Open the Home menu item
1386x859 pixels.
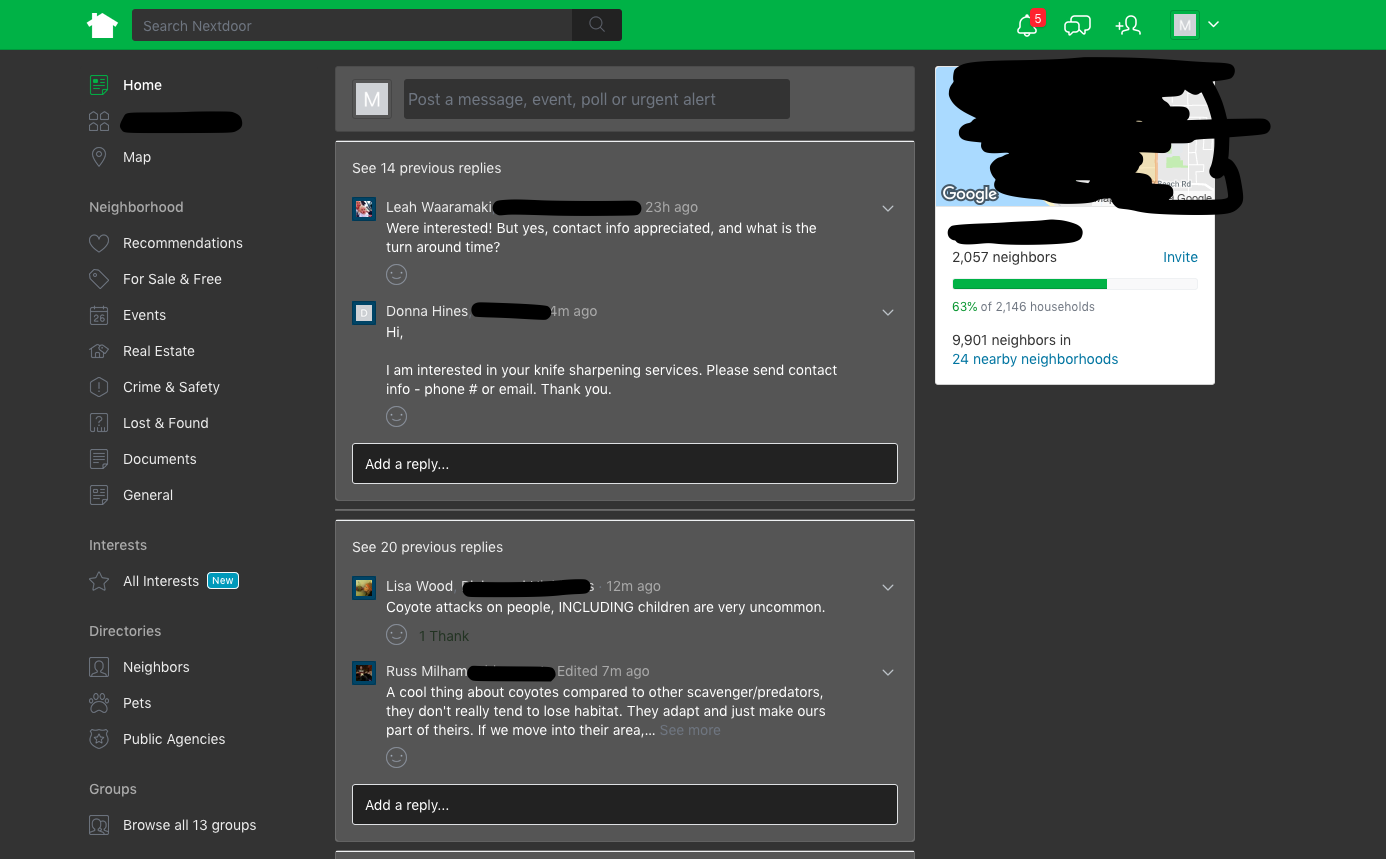click(x=142, y=85)
